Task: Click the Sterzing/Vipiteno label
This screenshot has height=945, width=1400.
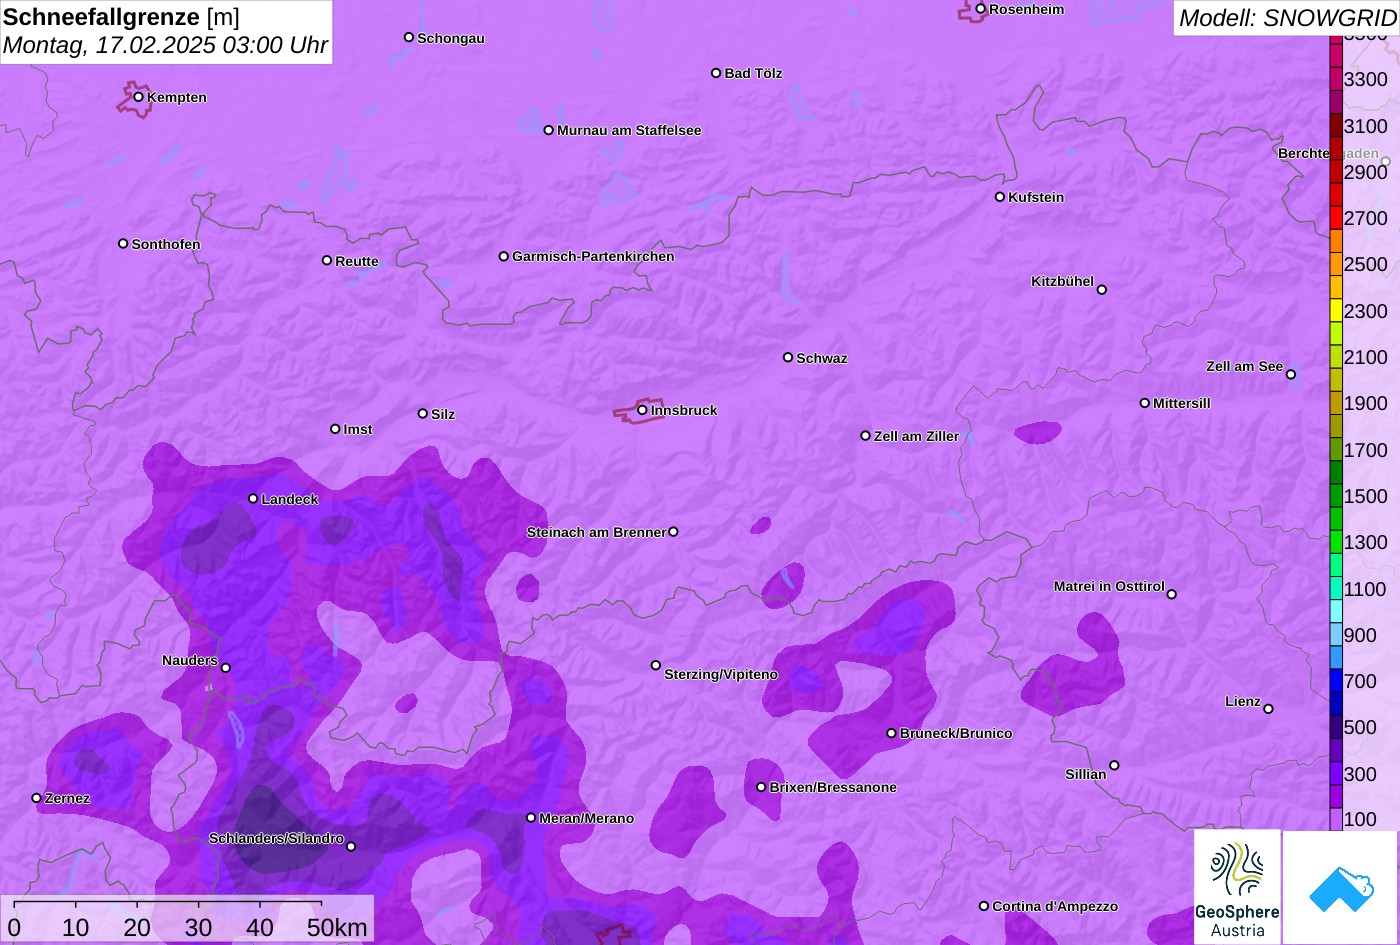Action: [x=721, y=674]
